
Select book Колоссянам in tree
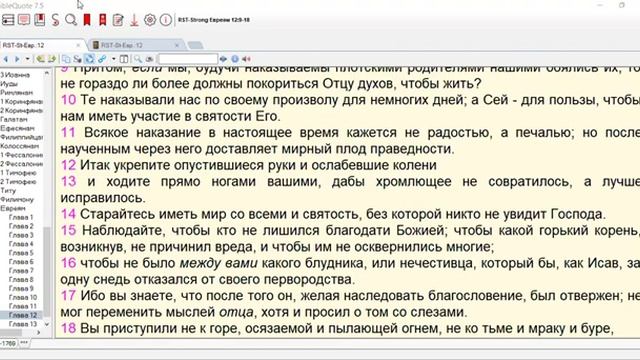[x=20, y=146]
